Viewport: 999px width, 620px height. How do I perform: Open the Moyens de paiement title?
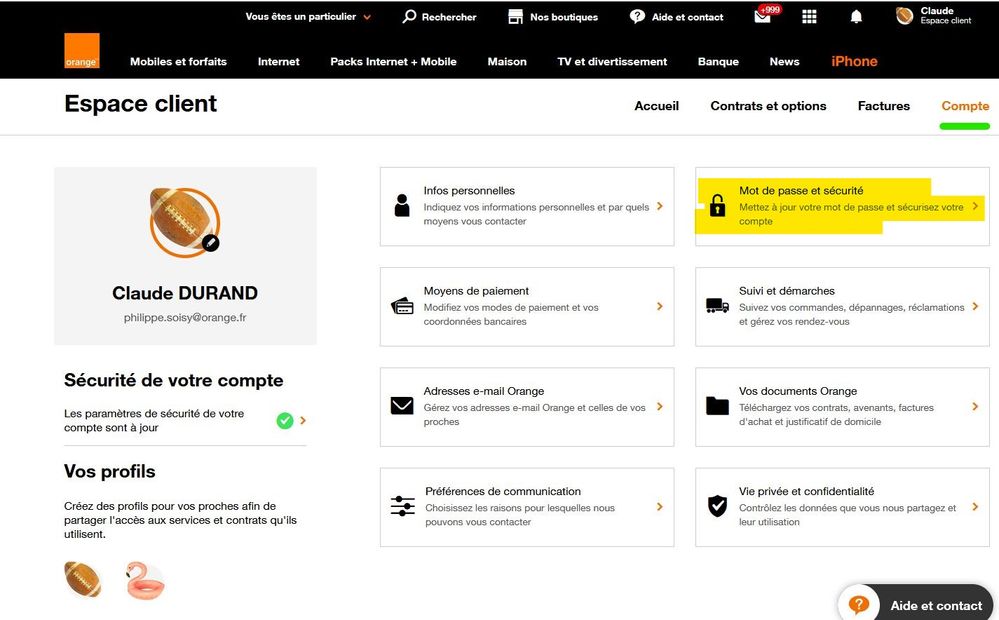(476, 291)
